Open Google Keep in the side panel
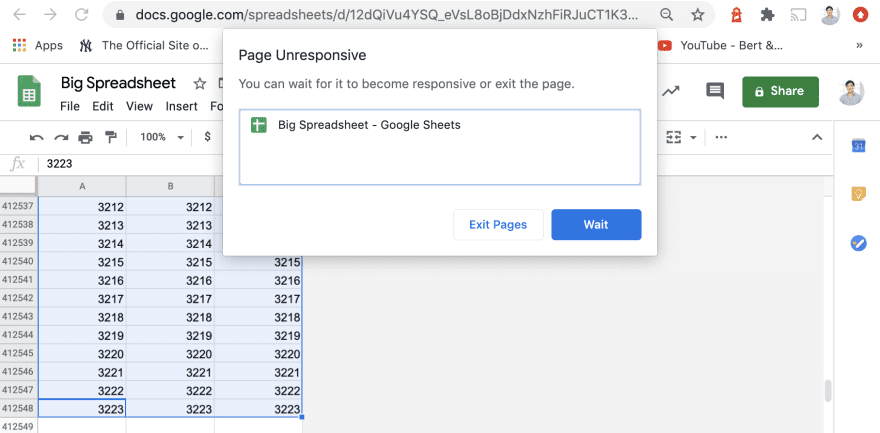880x433 pixels. [x=858, y=194]
